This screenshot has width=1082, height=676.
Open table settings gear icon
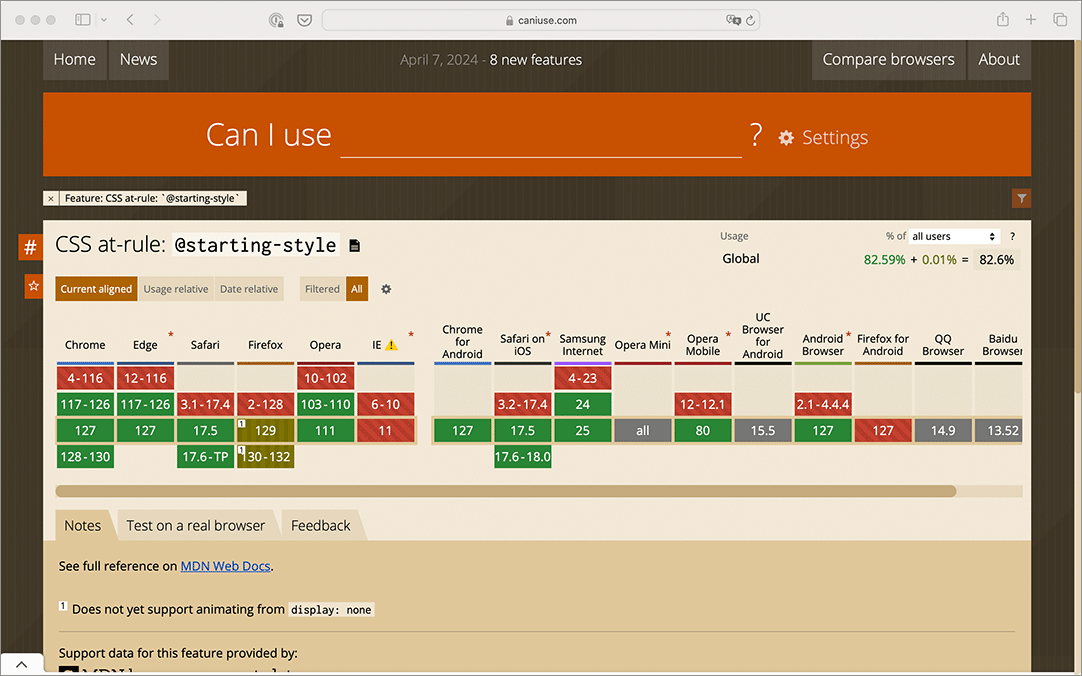pyautogui.click(x=386, y=289)
